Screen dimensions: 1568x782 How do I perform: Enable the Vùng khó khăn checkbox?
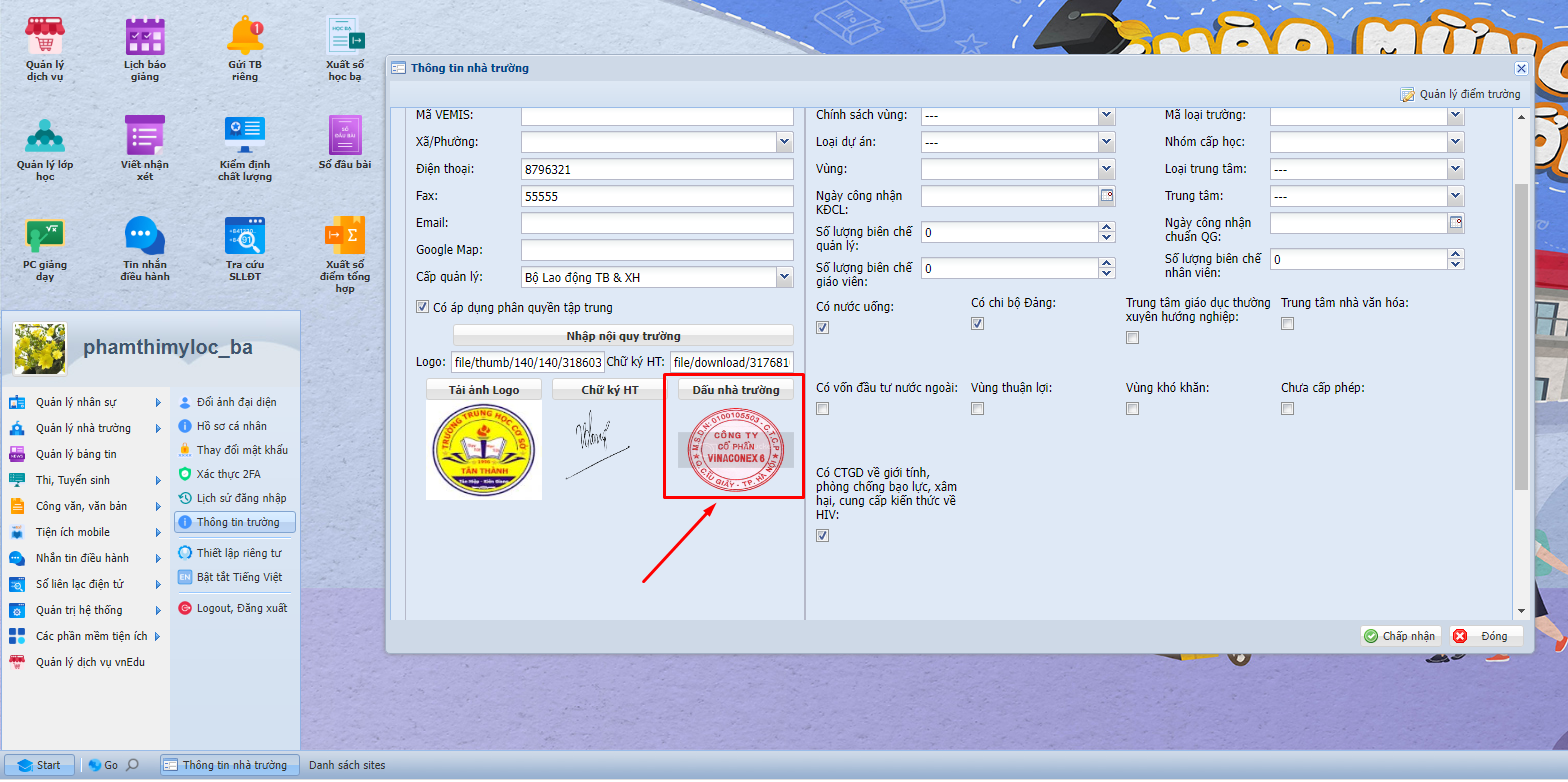(x=1132, y=408)
